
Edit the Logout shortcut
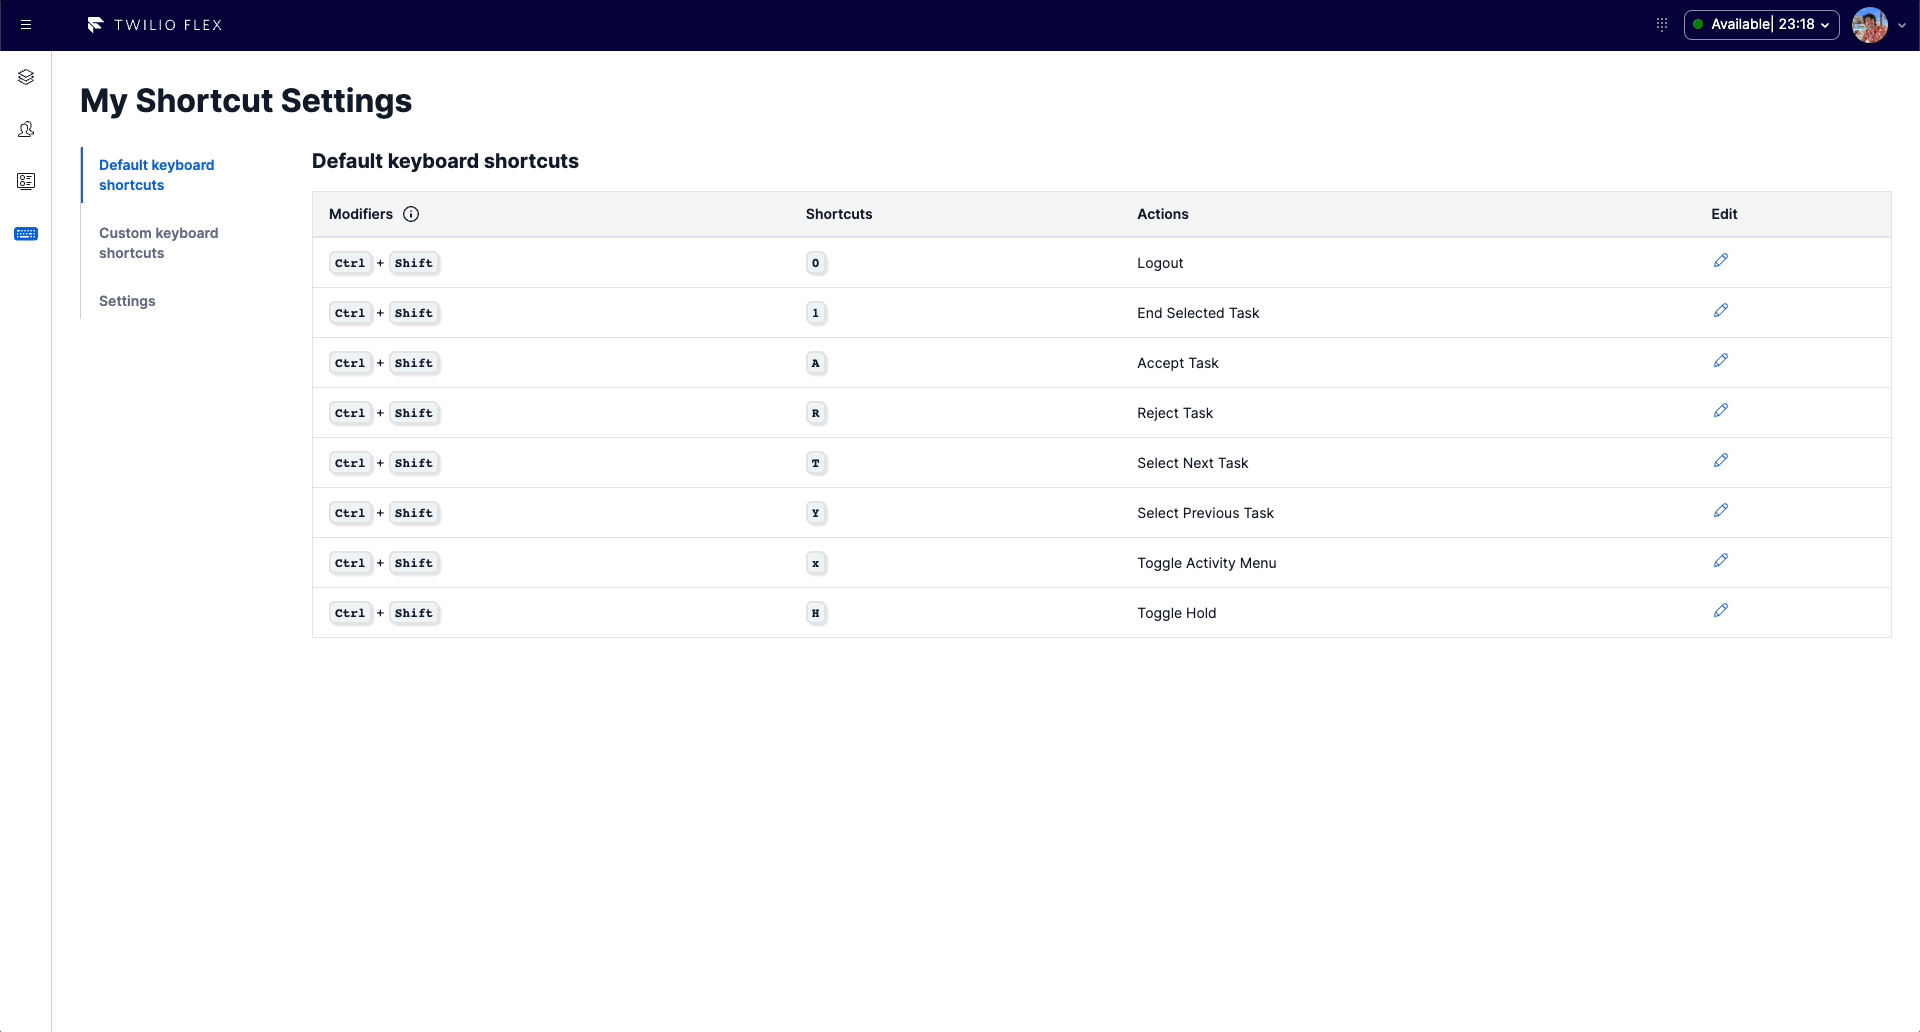pyautogui.click(x=1721, y=260)
